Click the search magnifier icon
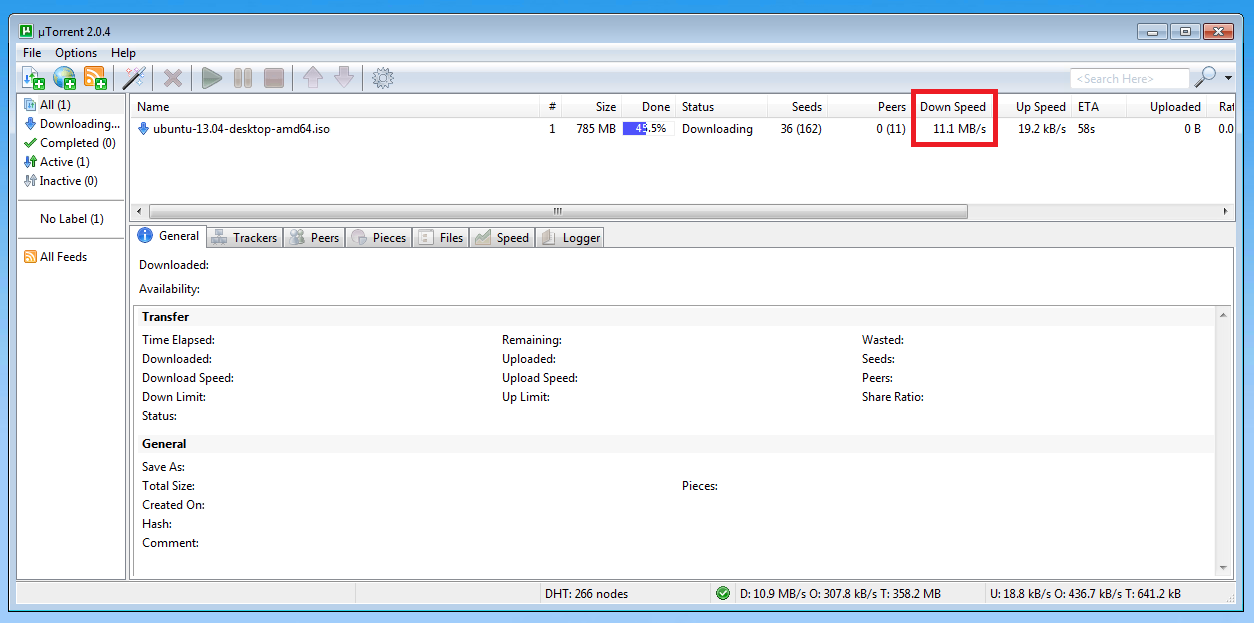 tap(1206, 77)
